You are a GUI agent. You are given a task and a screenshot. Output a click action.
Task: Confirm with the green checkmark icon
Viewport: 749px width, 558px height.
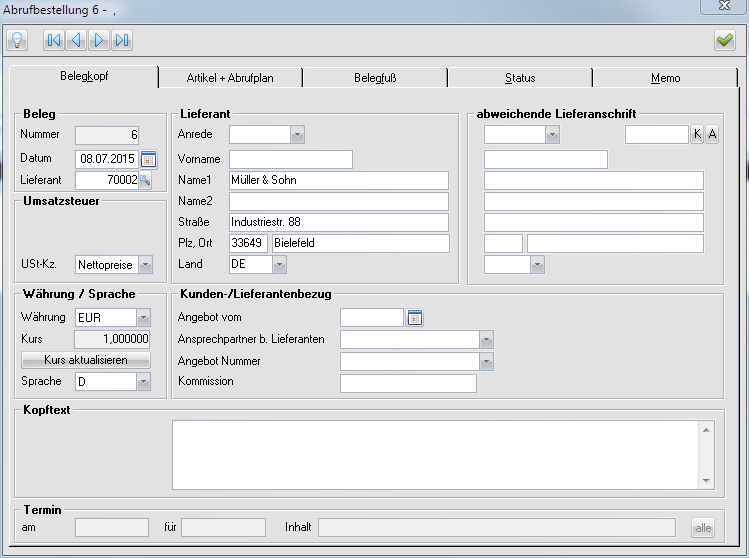[724, 40]
